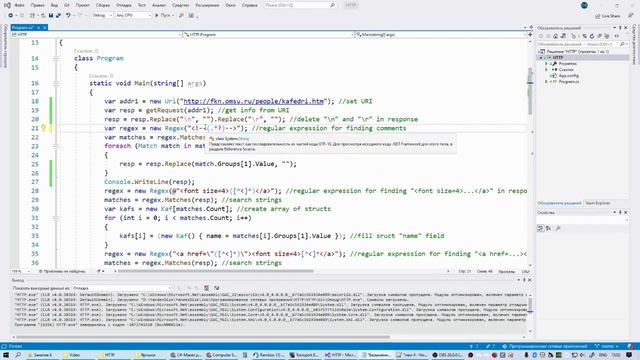
Task: Switch to the Team Explorer tab
Action: pyautogui.click(x=598, y=203)
